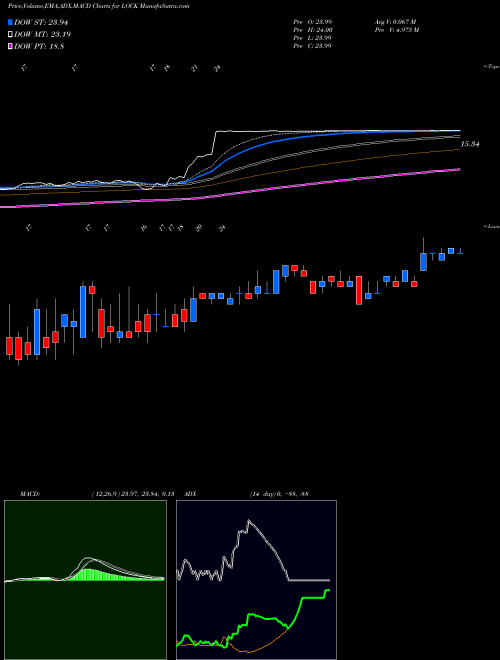Click the 'ADX' panel label
This screenshot has height=660, width=500.
pos(189,494)
